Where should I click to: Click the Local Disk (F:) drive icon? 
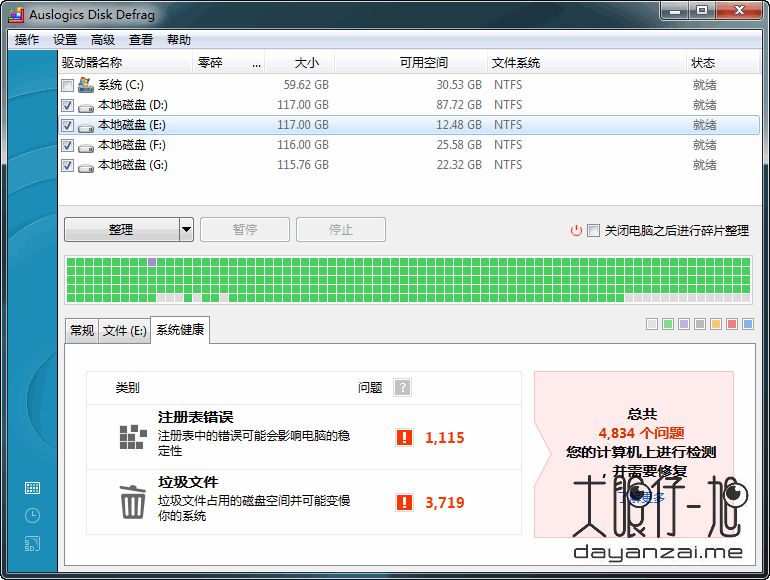(86, 147)
